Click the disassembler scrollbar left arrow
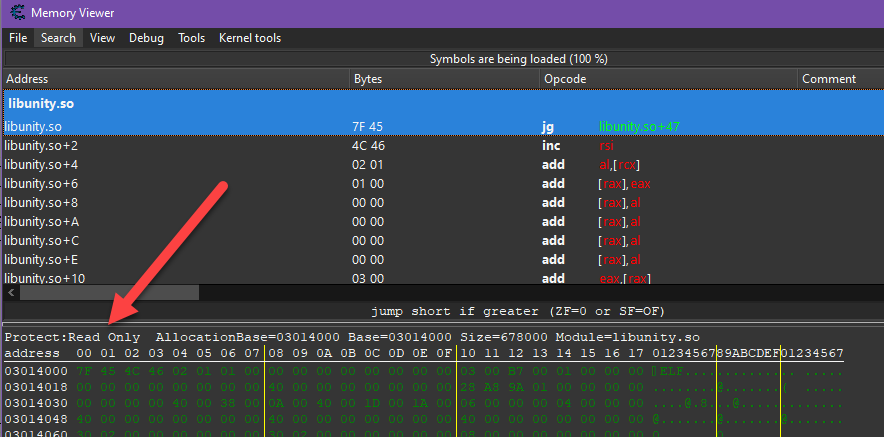Image resolution: width=884 pixels, height=437 pixels. pyautogui.click(x=11, y=293)
